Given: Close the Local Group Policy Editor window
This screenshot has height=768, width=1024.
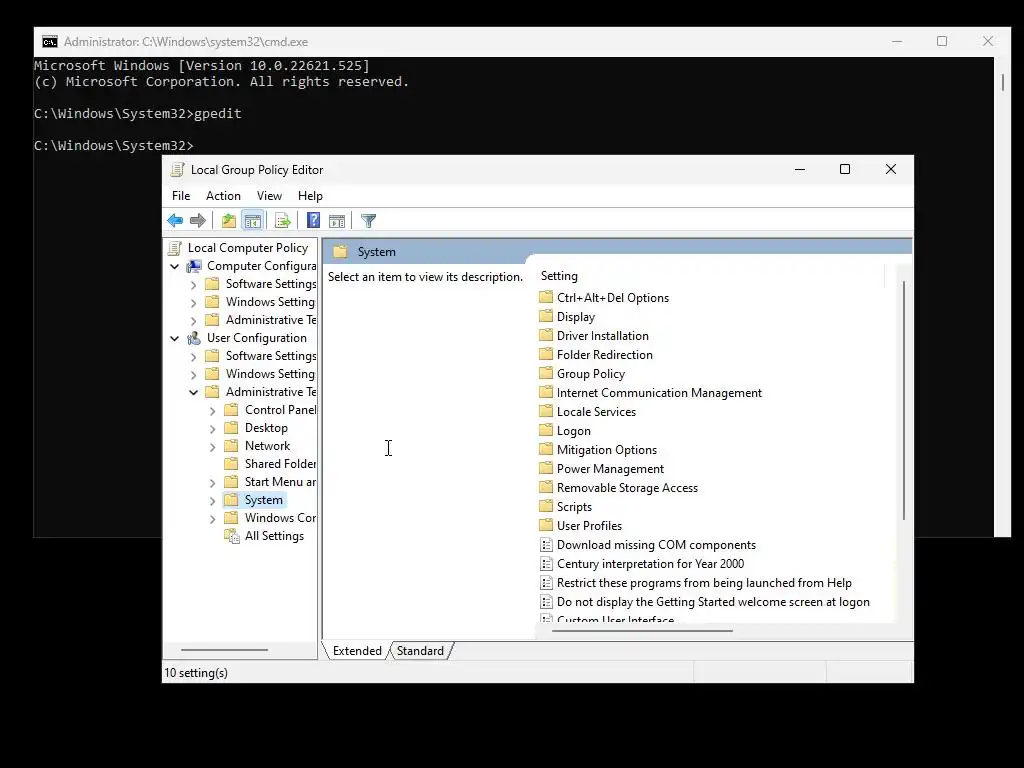Looking at the screenshot, I should pos(890,169).
